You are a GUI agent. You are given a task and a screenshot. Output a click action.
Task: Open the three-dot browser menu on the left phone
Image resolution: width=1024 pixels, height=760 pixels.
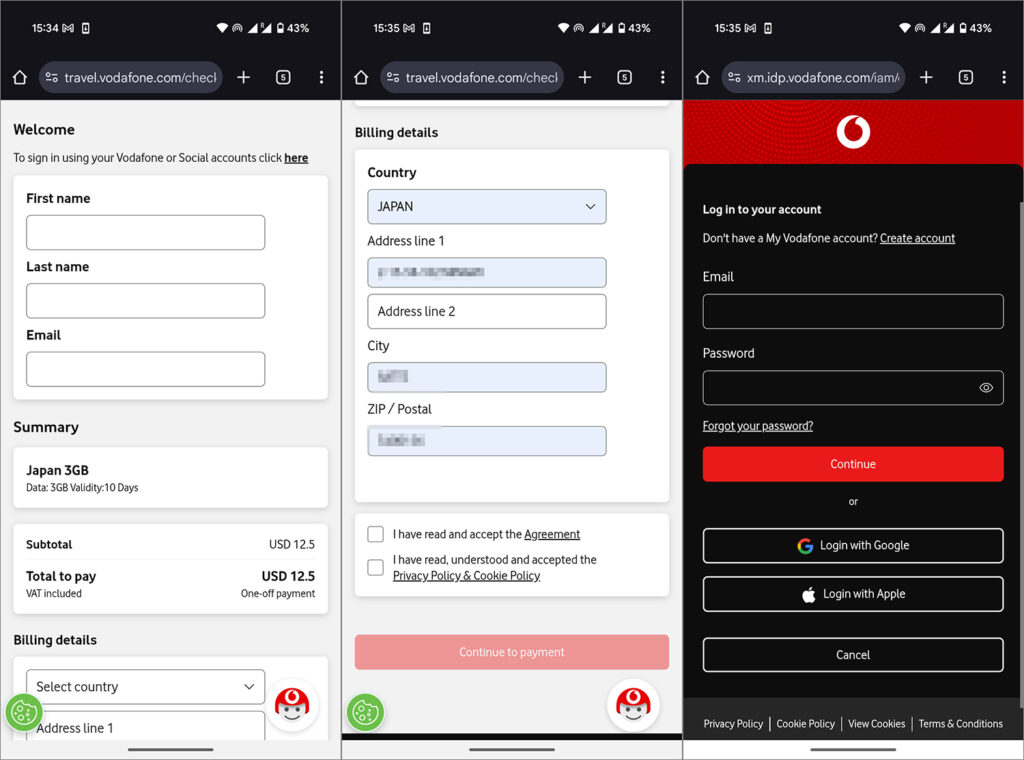(x=321, y=78)
